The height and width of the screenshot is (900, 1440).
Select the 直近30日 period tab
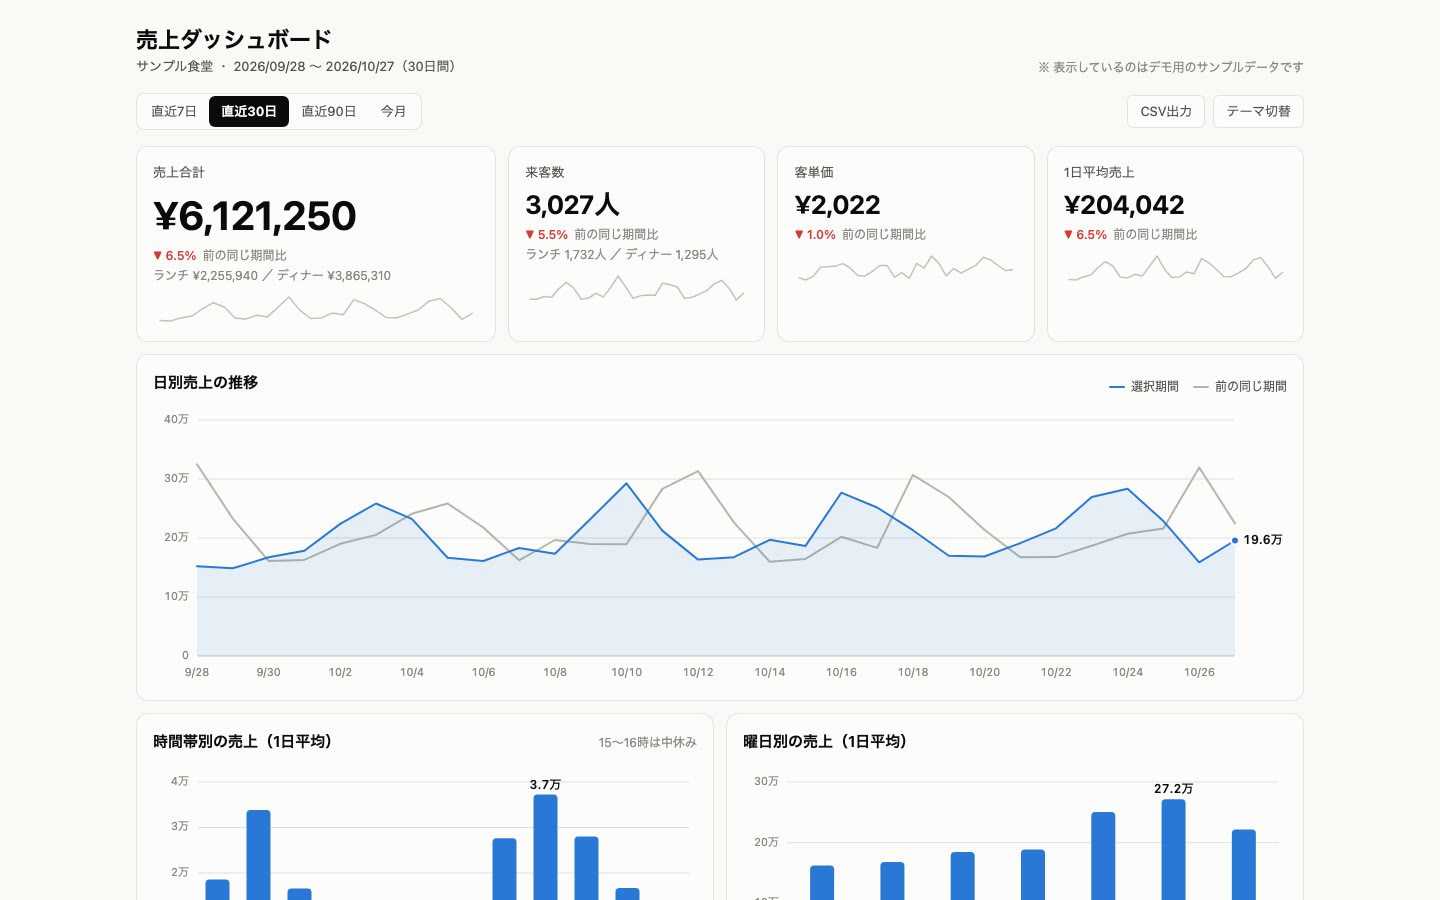(249, 111)
